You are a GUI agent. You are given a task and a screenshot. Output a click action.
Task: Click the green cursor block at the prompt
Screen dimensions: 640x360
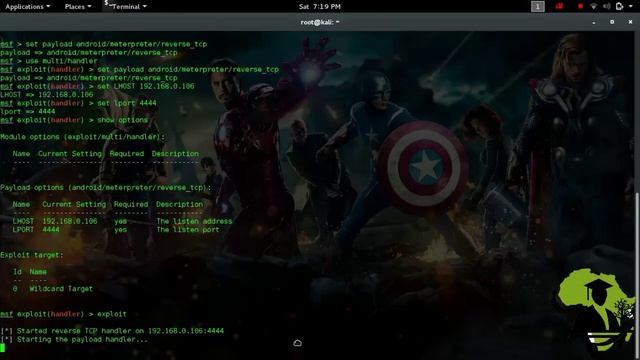tap(2, 348)
